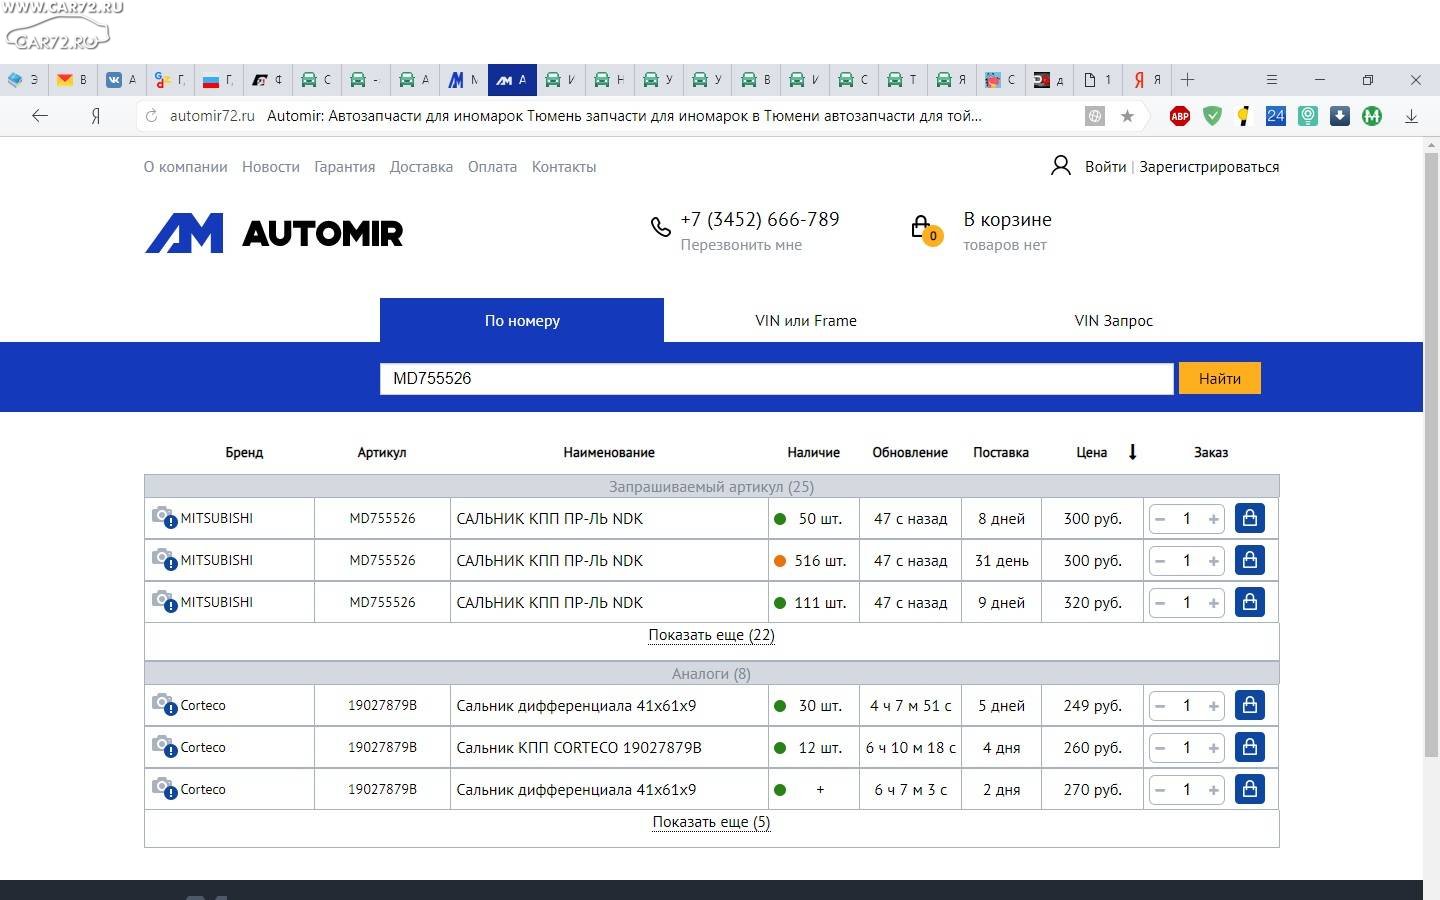The width and height of the screenshot is (1440, 900).
Task: Open Новости menu item
Action: pyautogui.click(x=271, y=167)
